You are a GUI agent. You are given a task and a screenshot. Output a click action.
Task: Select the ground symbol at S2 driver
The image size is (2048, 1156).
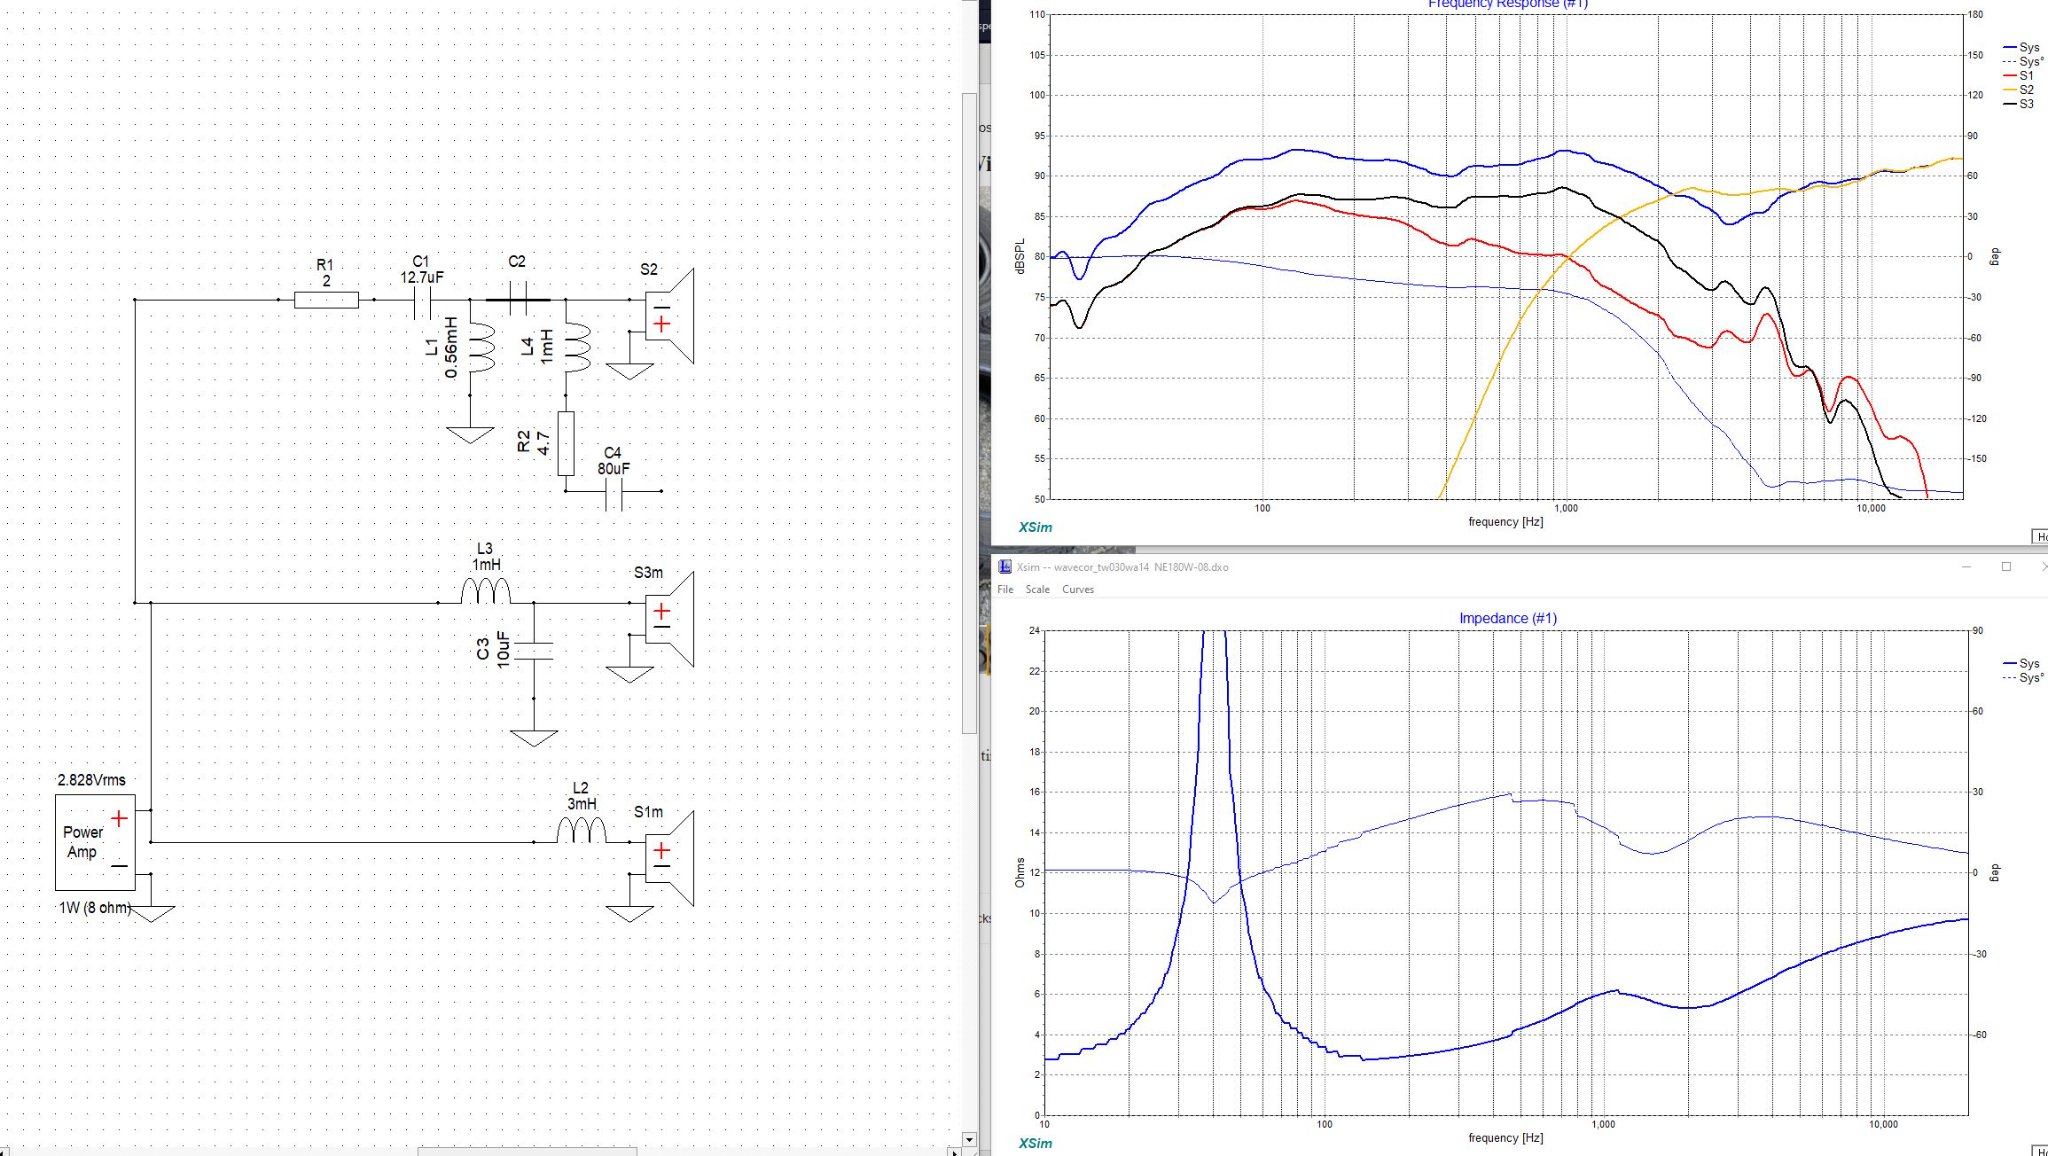point(630,371)
